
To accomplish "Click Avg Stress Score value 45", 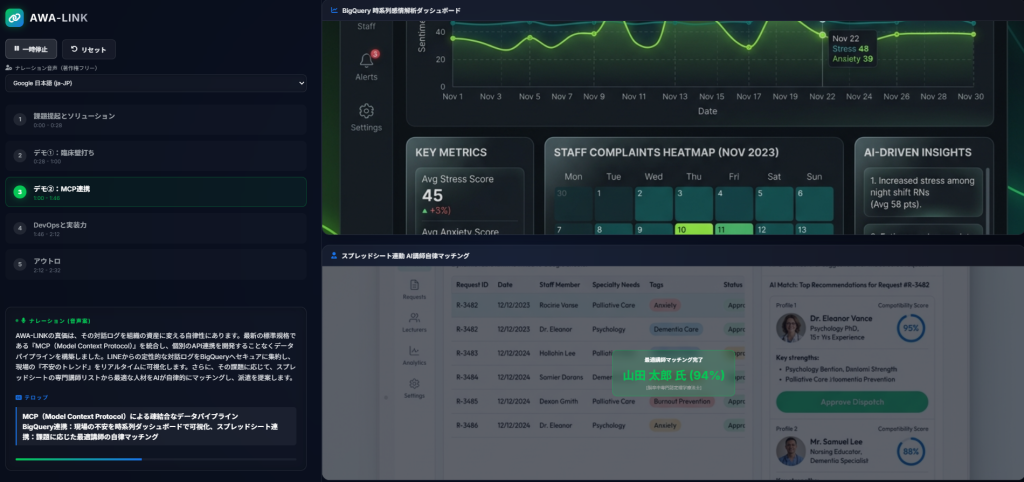I will (x=432, y=195).
